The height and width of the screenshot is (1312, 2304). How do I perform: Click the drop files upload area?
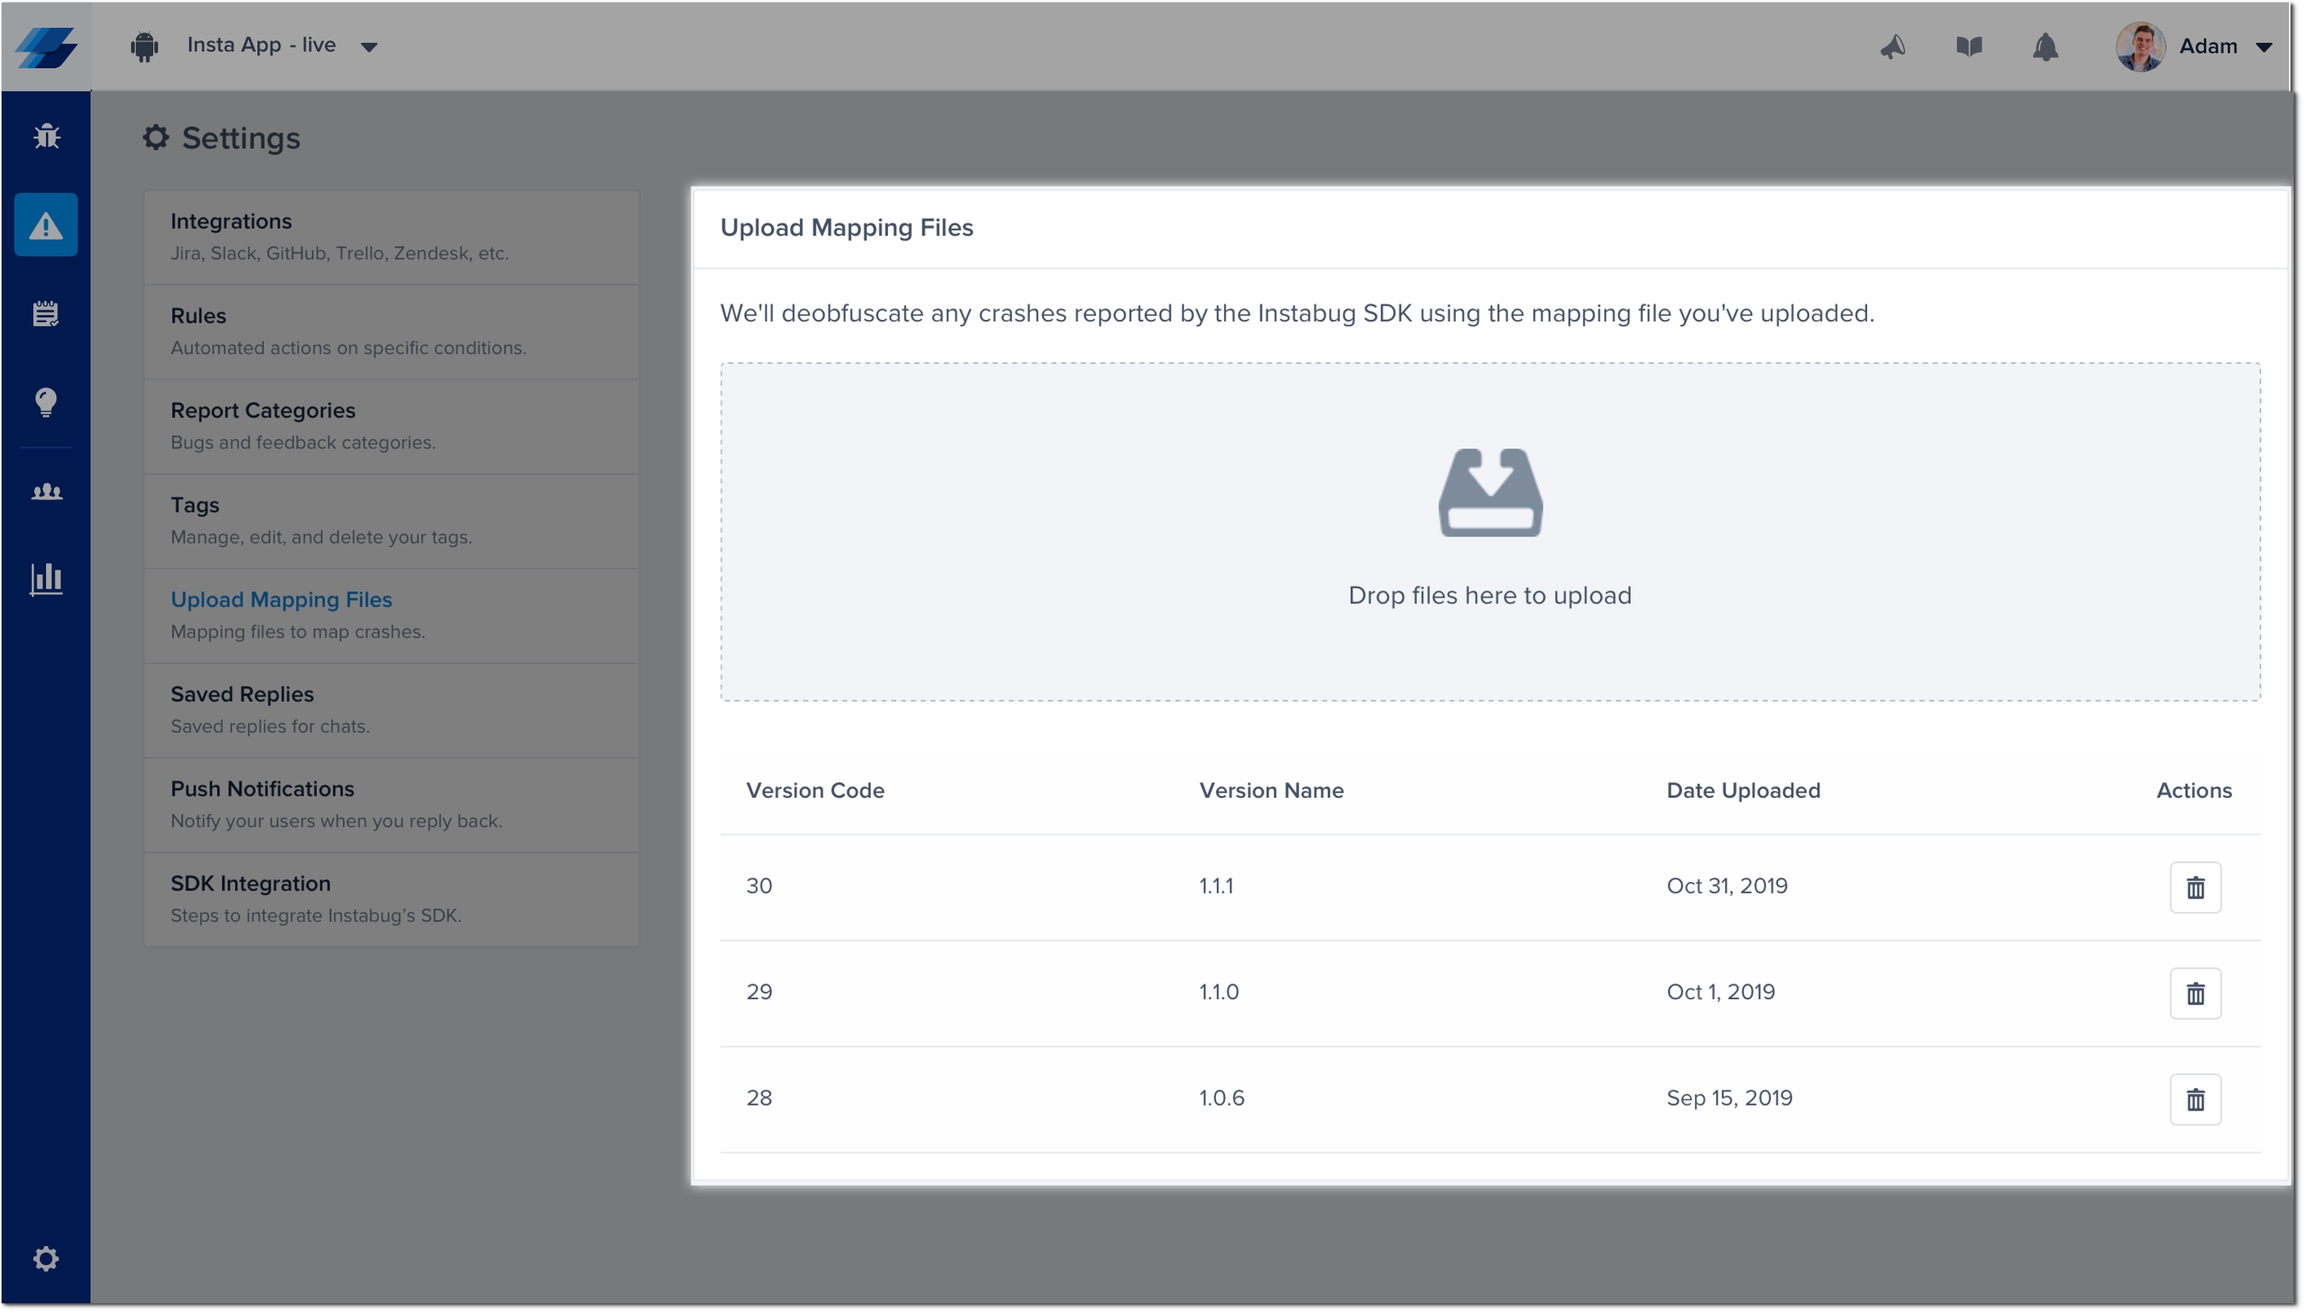1489,531
